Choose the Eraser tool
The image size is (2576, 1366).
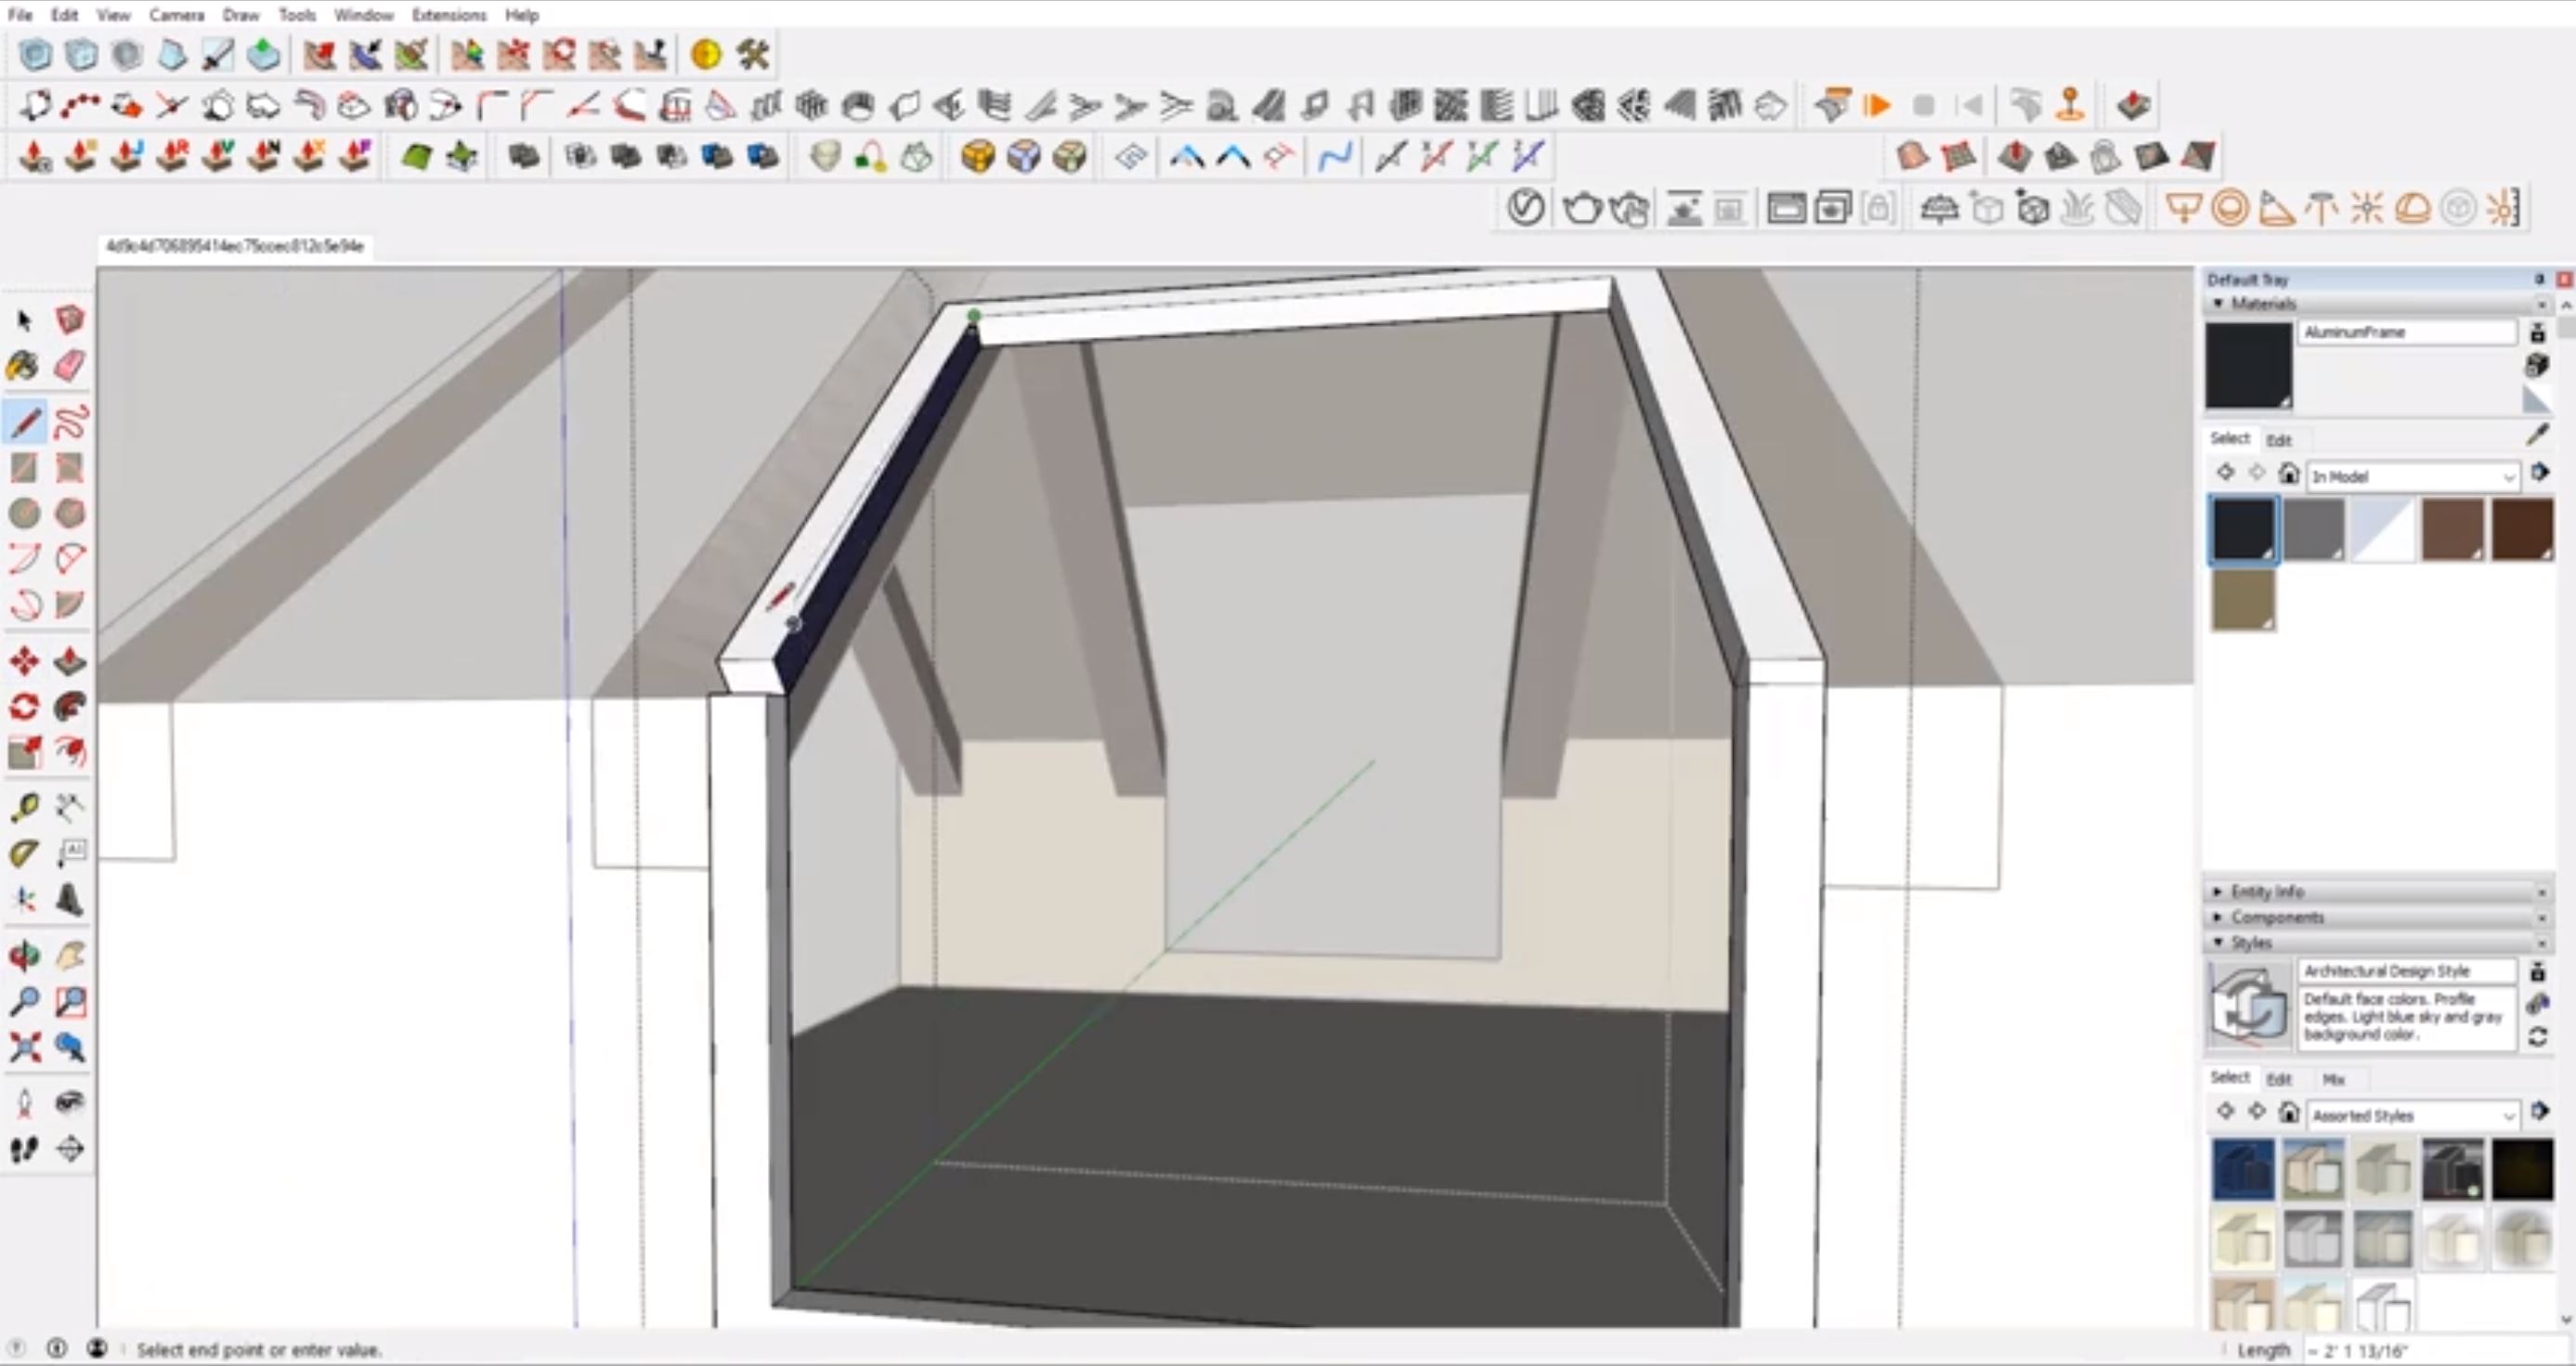tap(69, 366)
